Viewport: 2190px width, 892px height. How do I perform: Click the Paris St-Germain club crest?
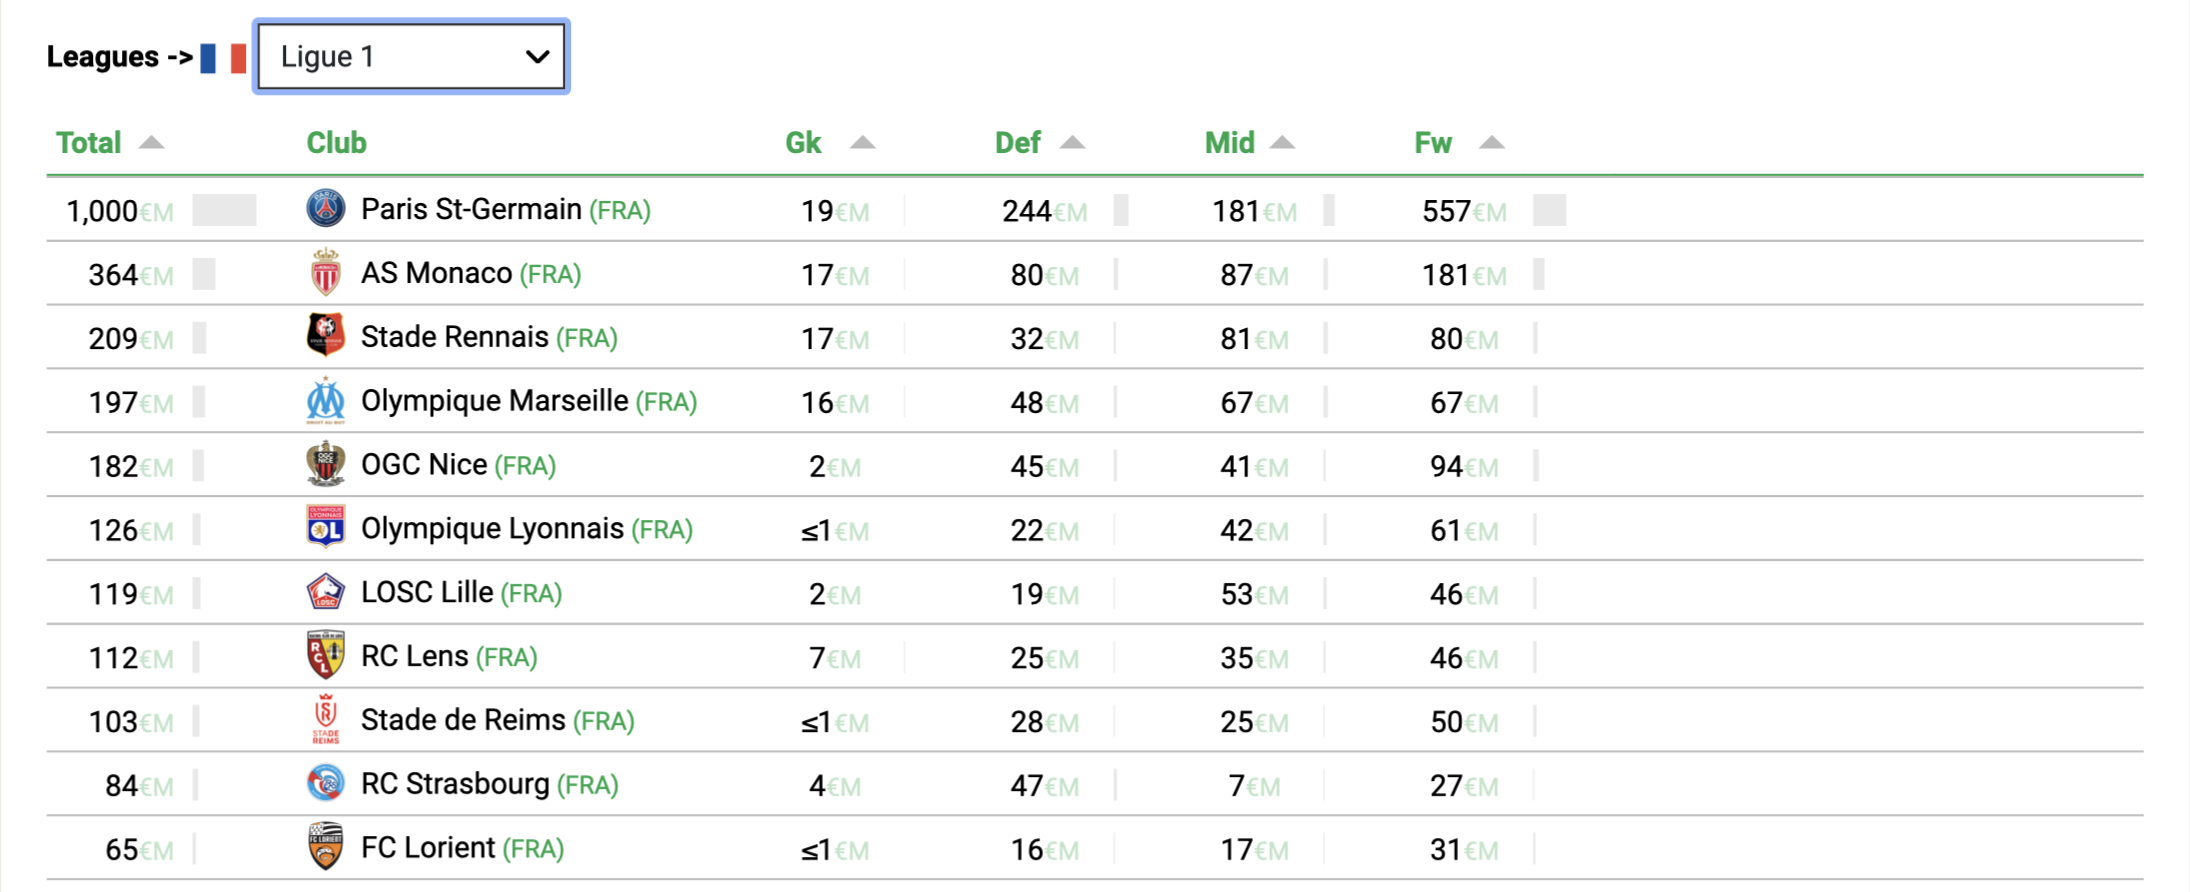326,209
